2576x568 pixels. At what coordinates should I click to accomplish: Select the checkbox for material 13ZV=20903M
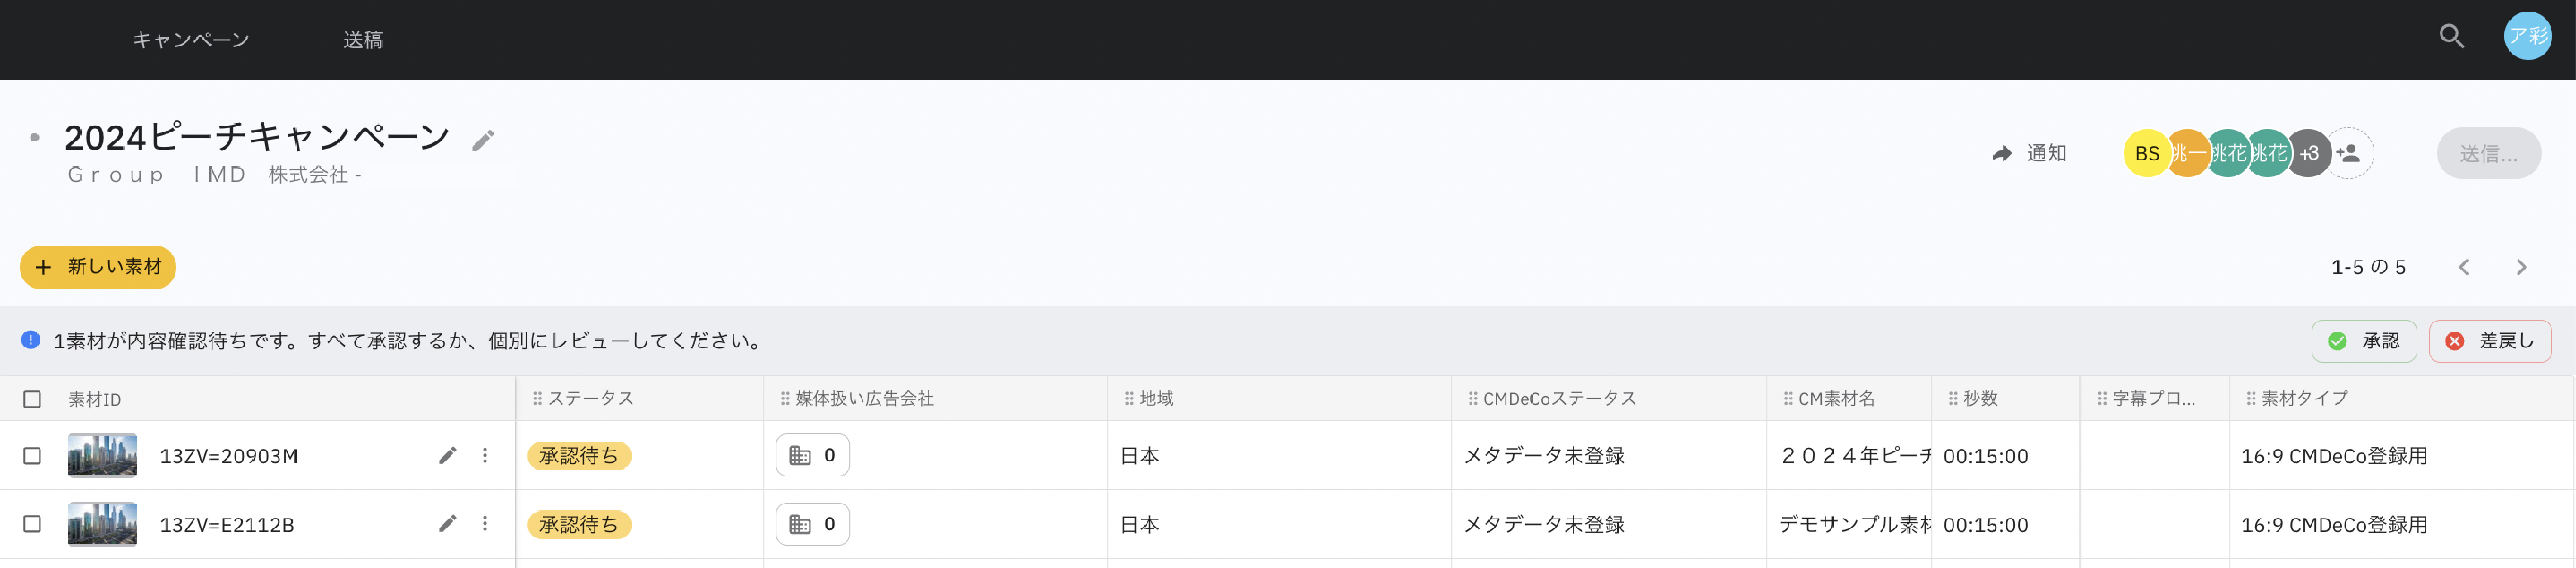[x=31, y=455]
